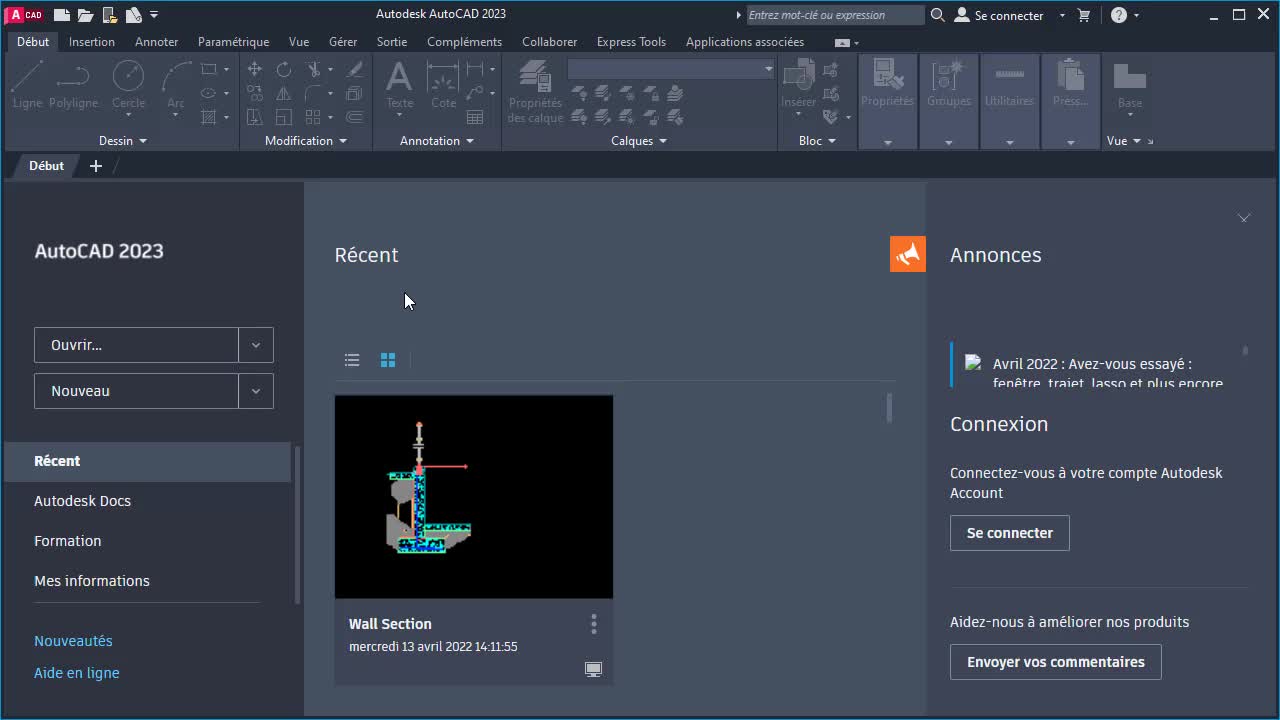Screen dimensions: 1280x720
Task: Expand the Modification panel
Action: tap(306, 141)
